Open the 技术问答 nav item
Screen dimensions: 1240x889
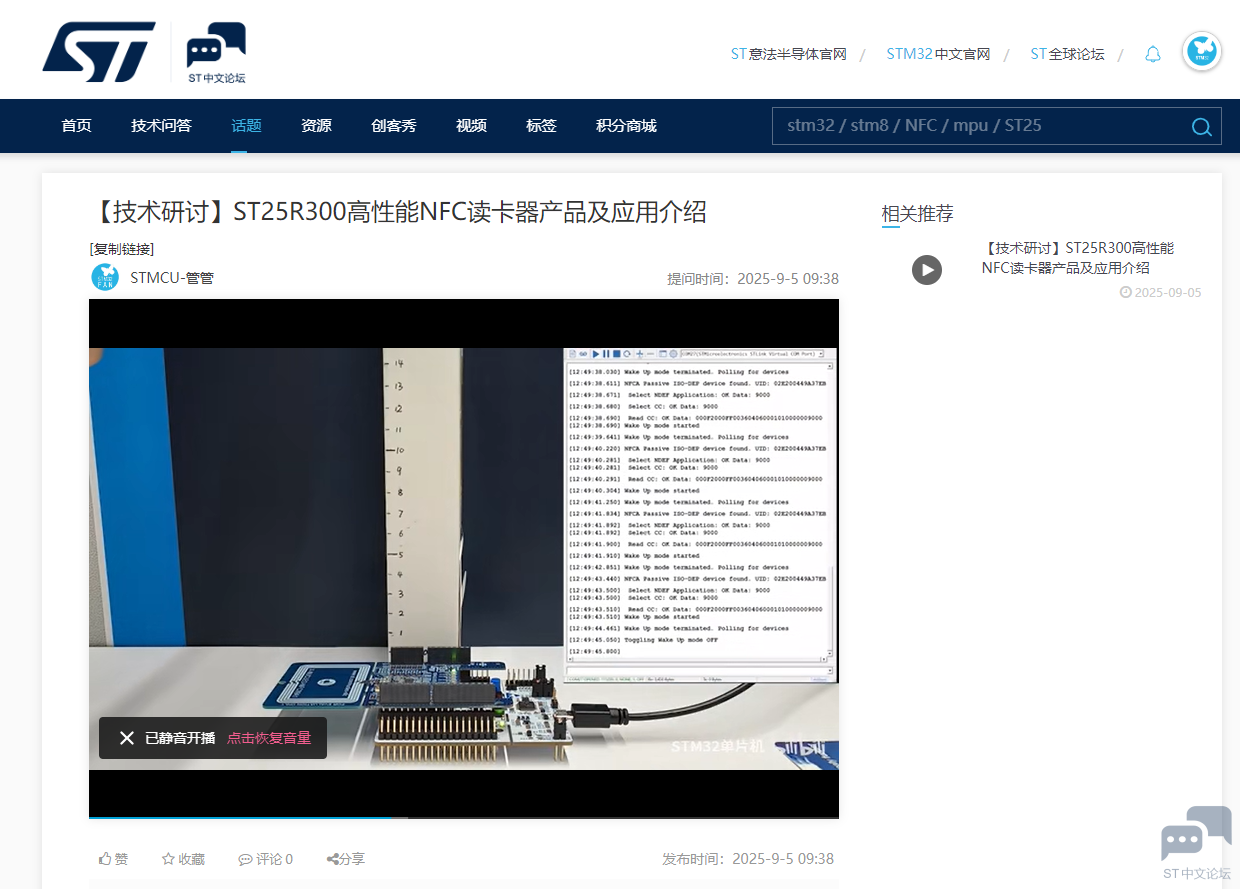161,126
